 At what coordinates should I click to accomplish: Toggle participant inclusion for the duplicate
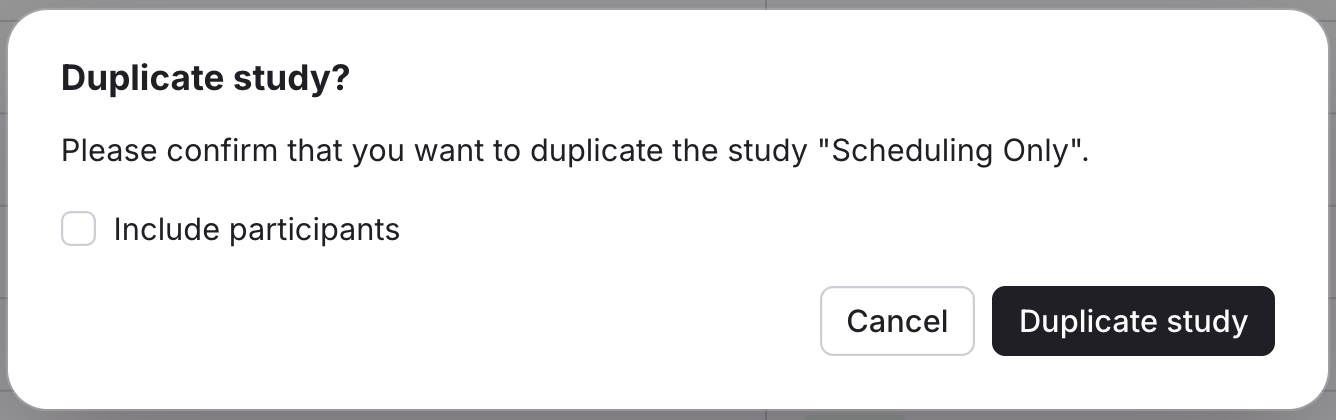(x=78, y=229)
